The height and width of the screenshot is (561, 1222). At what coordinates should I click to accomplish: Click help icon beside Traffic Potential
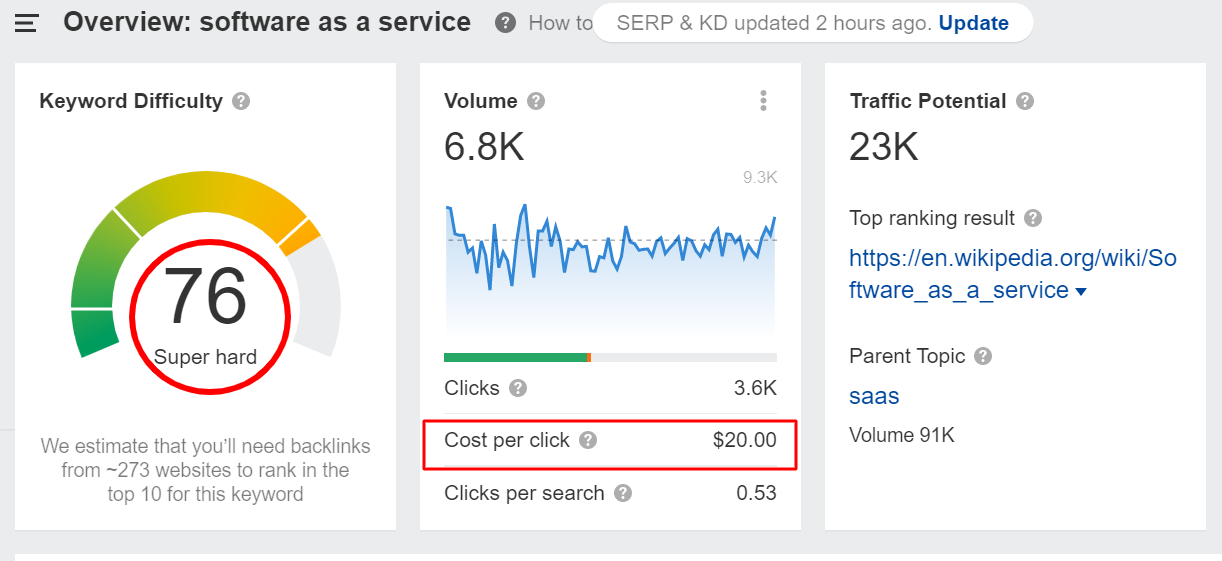click(x=1025, y=101)
